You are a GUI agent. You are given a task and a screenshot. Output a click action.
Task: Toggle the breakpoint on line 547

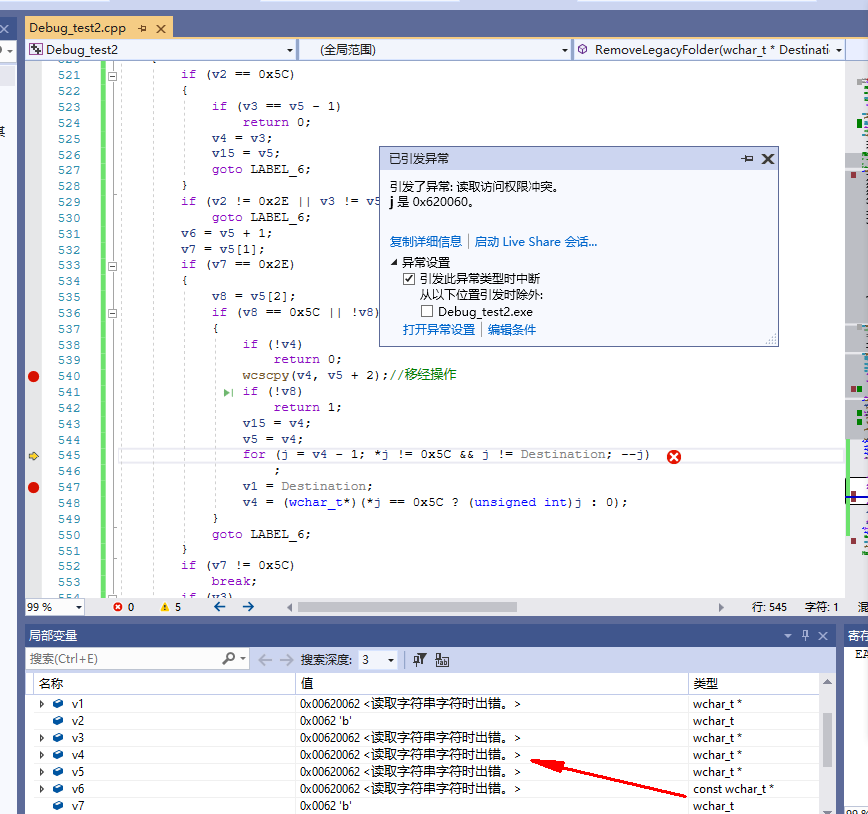[33, 487]
